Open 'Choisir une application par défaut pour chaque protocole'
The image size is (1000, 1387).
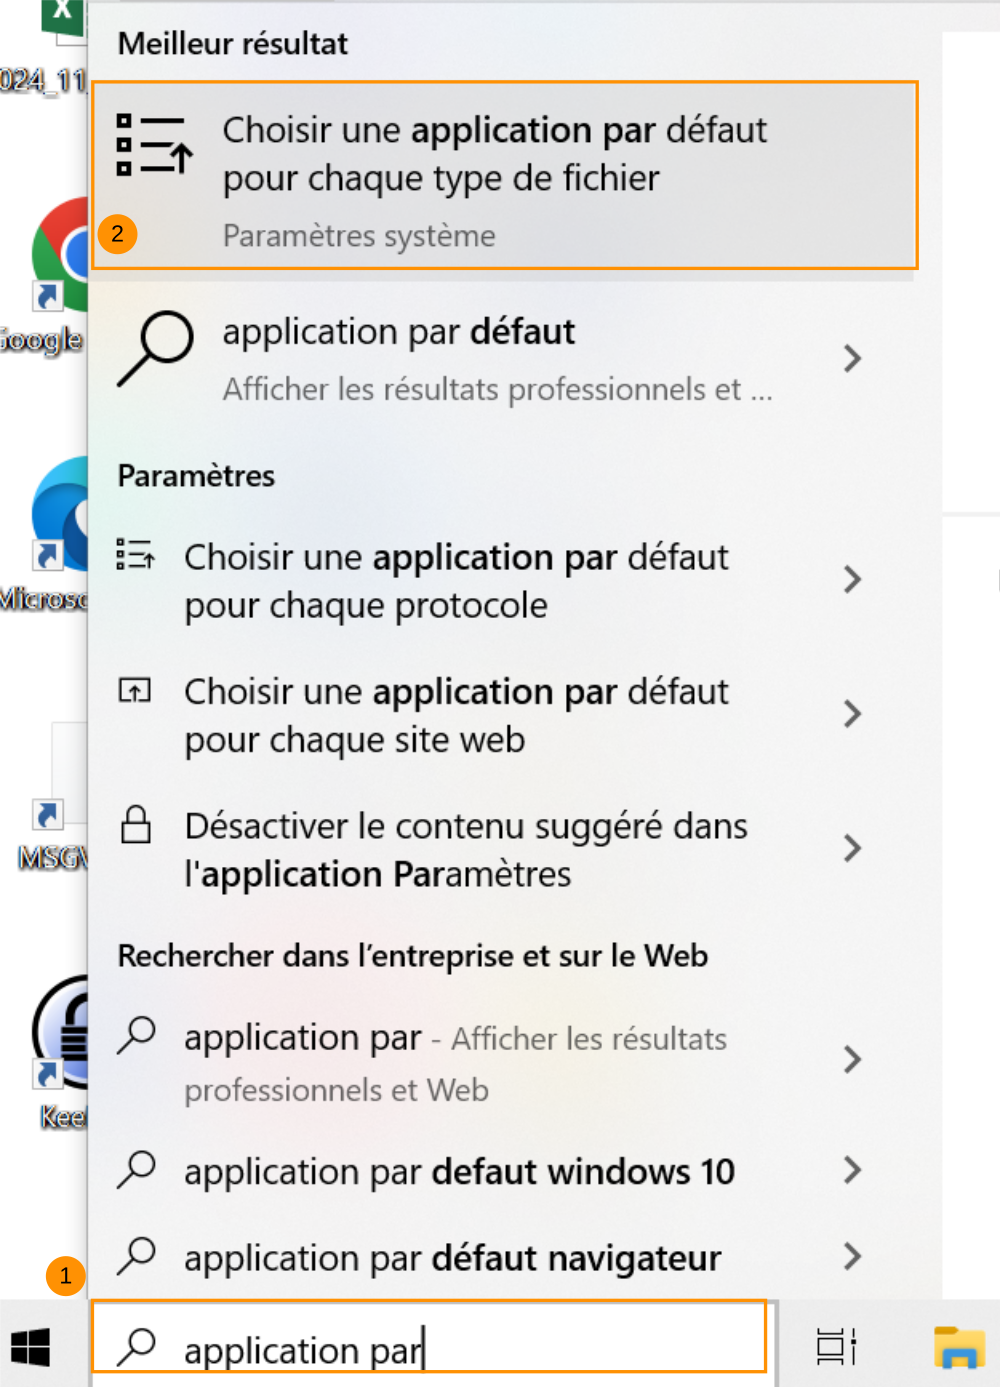(x=456, y=580)
